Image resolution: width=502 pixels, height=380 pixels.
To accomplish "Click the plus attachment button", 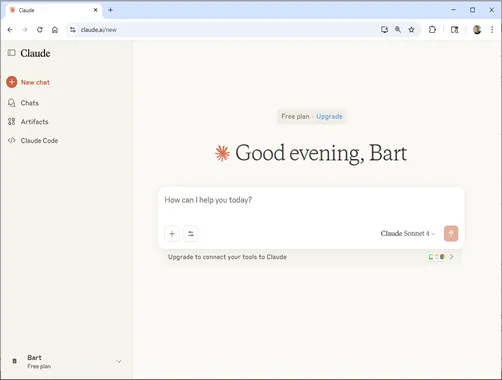I will [172, 234].
